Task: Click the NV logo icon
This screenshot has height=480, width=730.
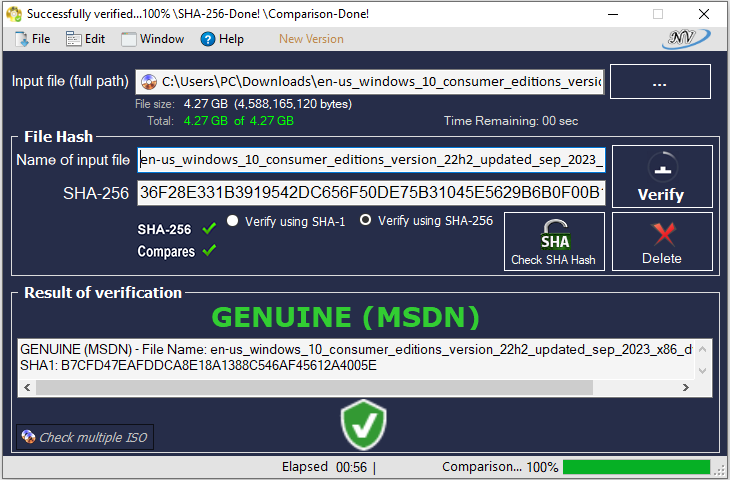Action: click(x=685, y=38)
